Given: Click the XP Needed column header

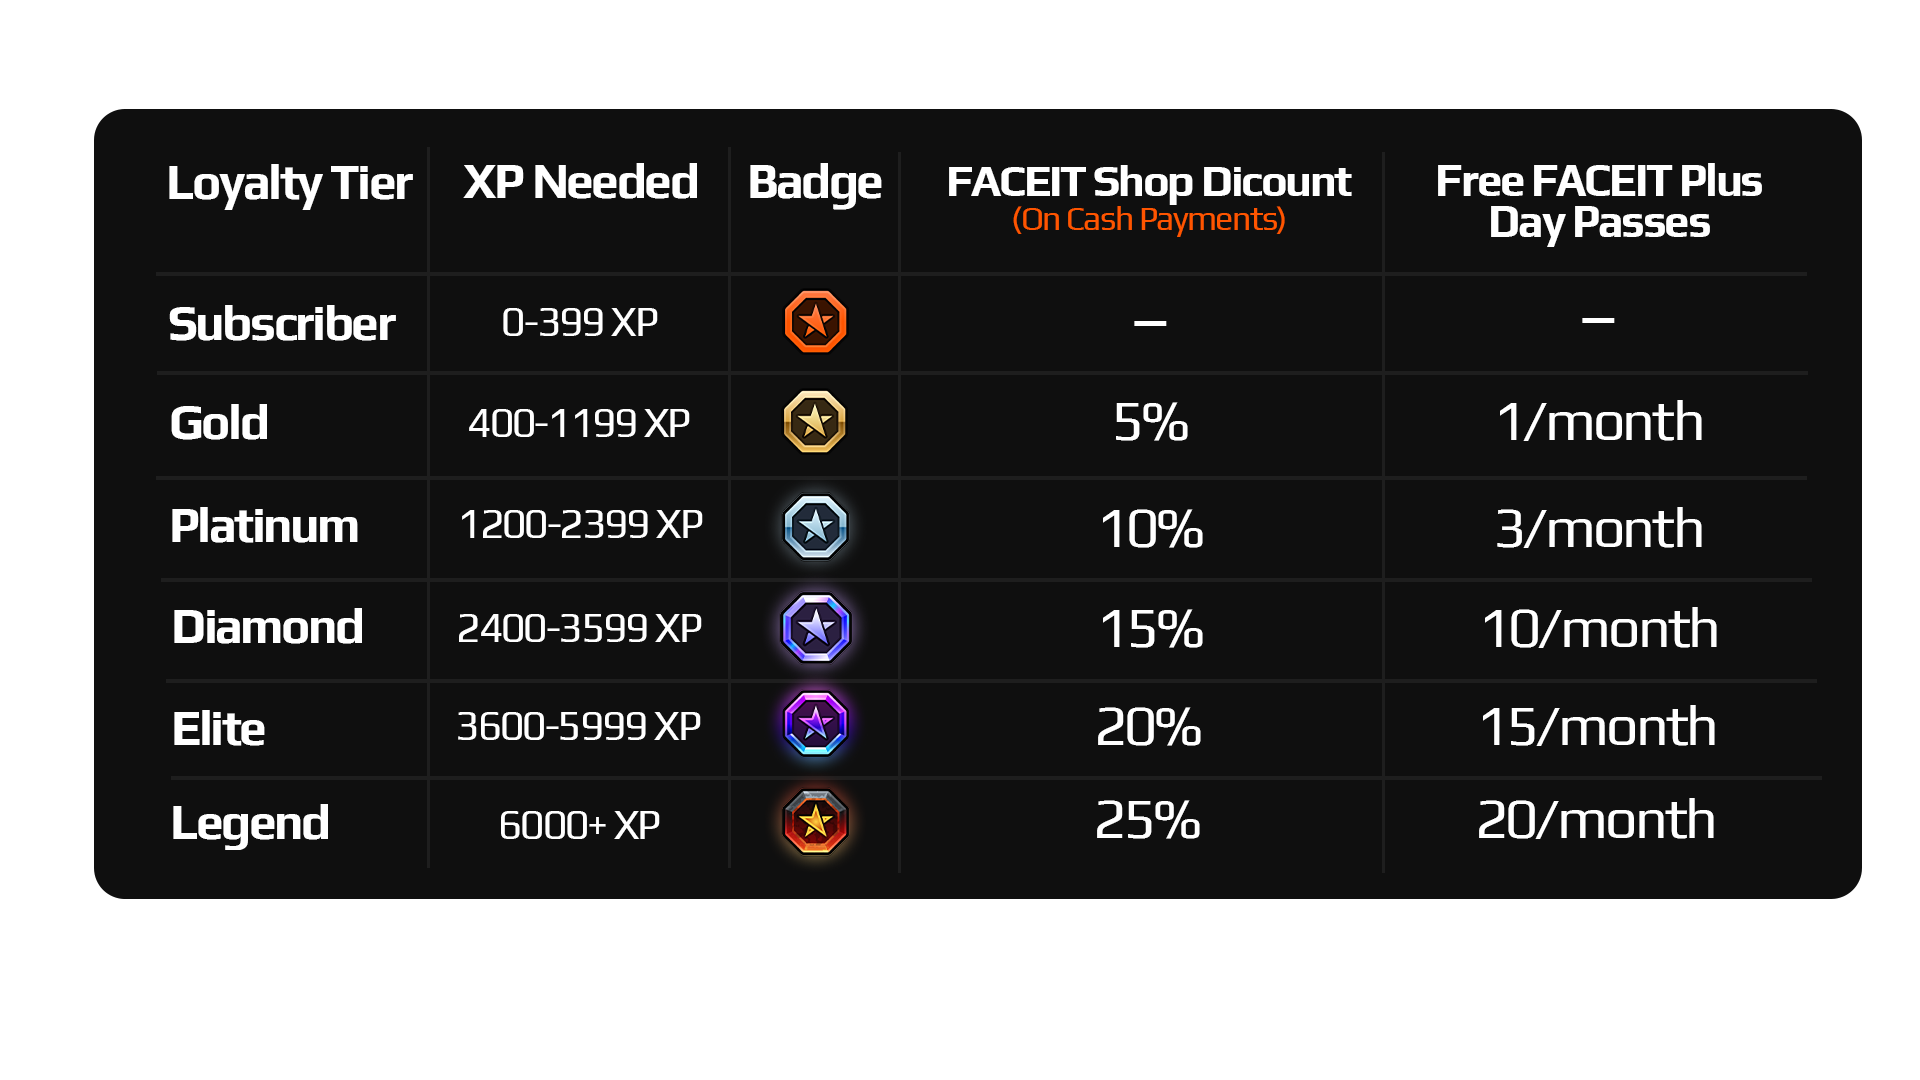Looking at the screenshot, I should pyautogui.click(x=580, y=182).
